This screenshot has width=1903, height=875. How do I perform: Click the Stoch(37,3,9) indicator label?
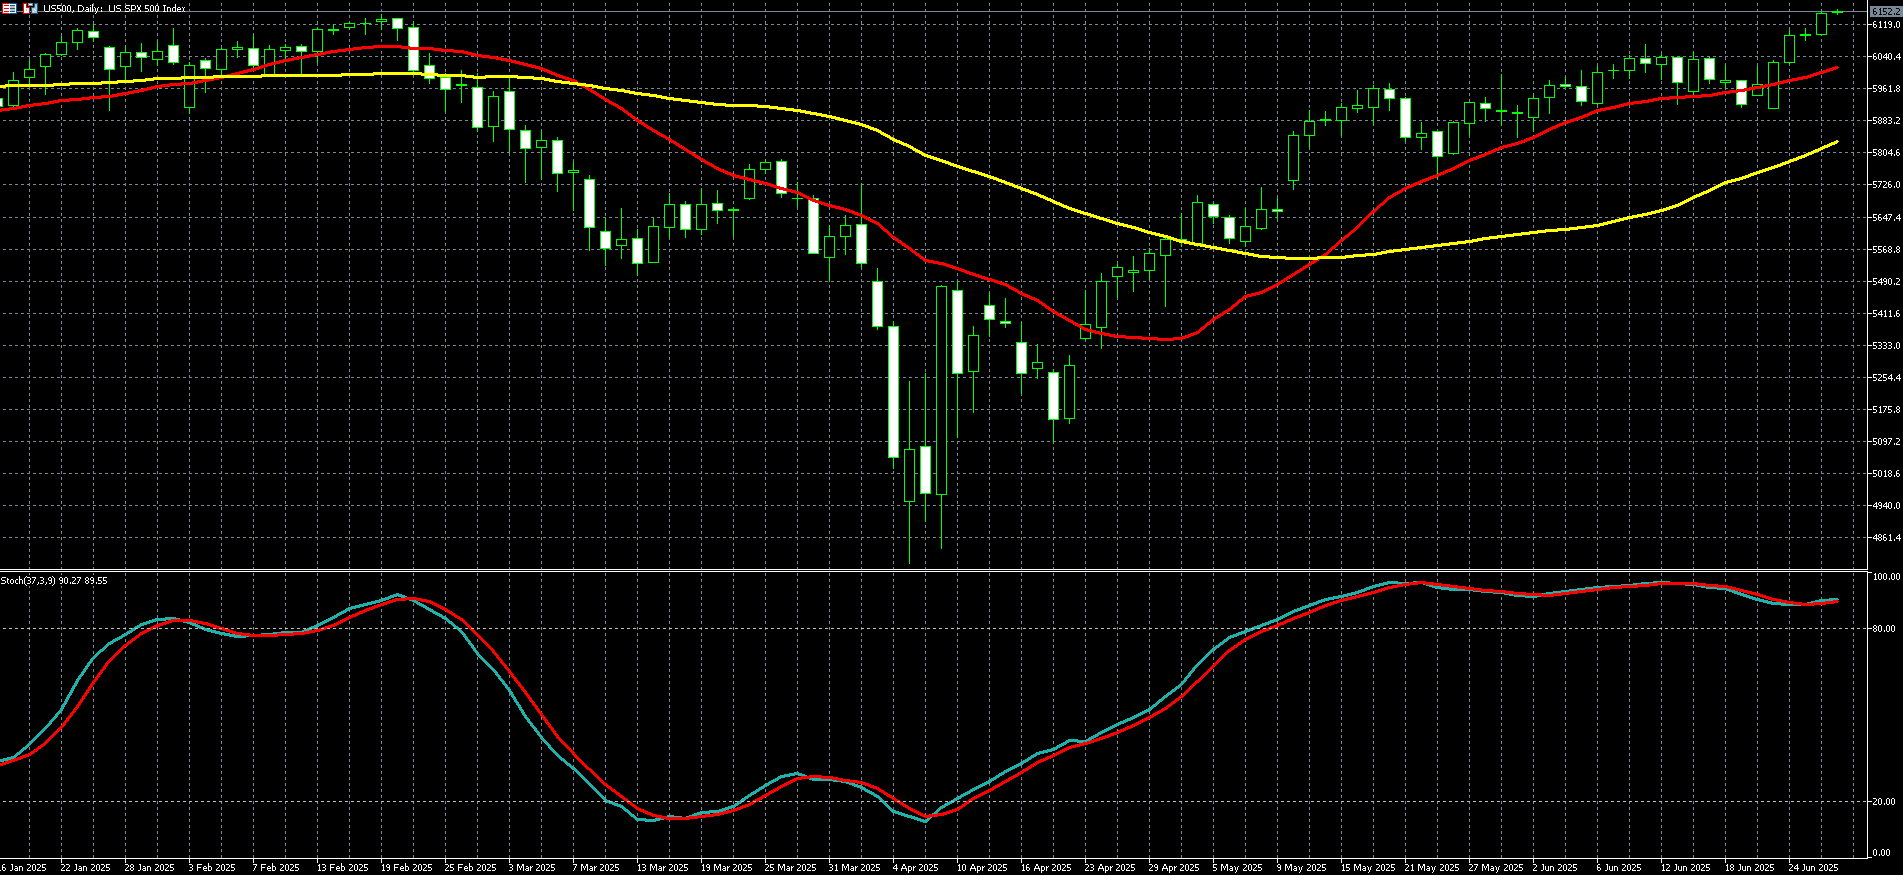tap(54, 580)
